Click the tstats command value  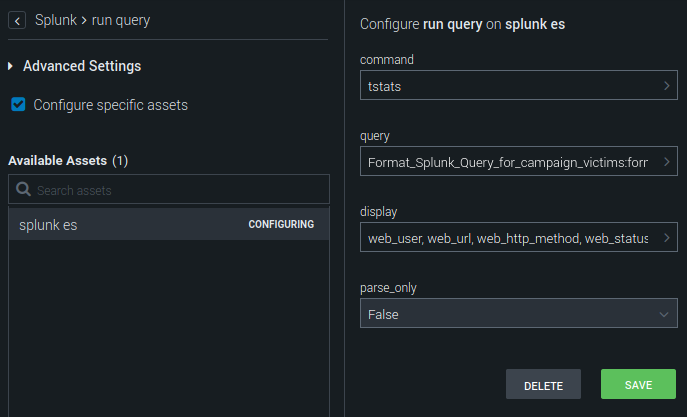386,87
